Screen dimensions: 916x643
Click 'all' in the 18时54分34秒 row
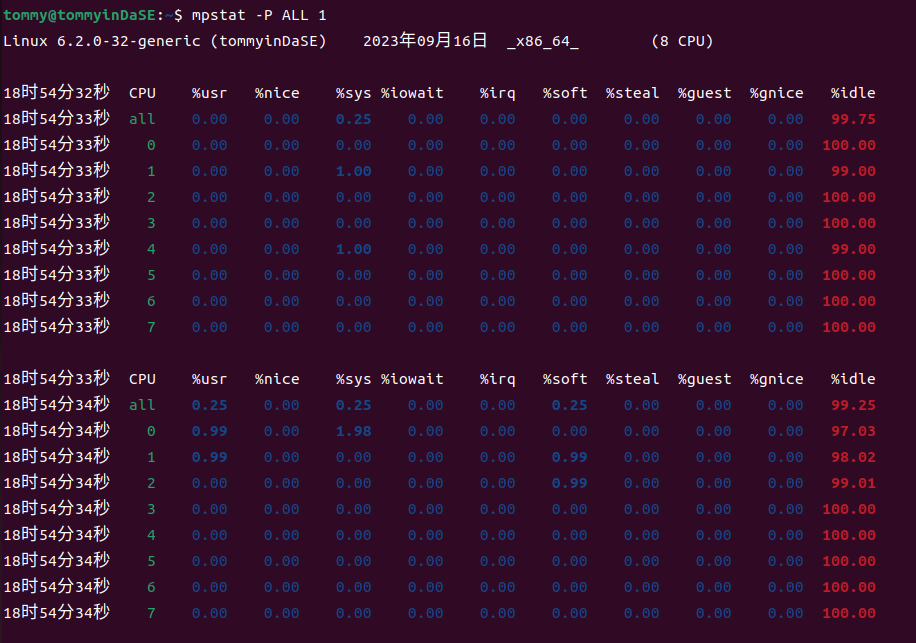(x=142, y=405)
